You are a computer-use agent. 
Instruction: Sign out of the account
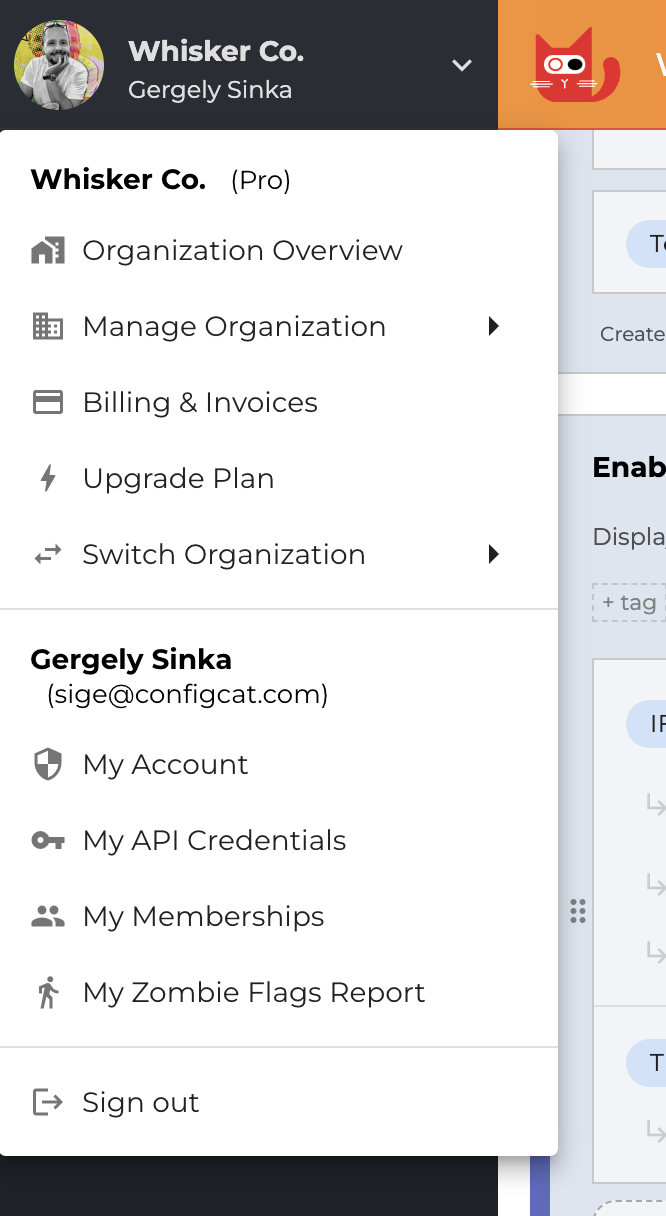[x=140, y=1102]
